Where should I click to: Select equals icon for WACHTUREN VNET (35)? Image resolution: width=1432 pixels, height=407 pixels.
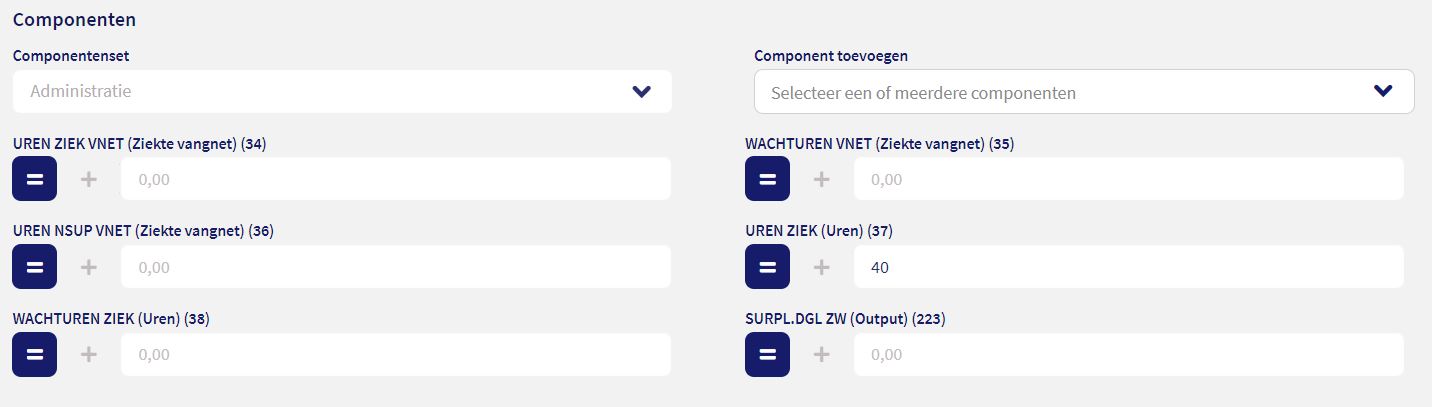pos(767,179)
